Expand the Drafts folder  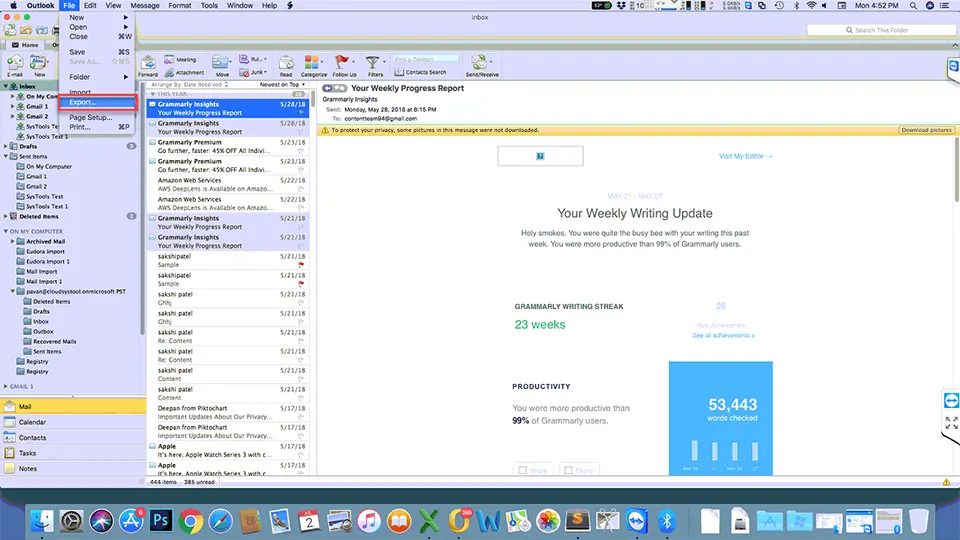[x=6, y=146]
